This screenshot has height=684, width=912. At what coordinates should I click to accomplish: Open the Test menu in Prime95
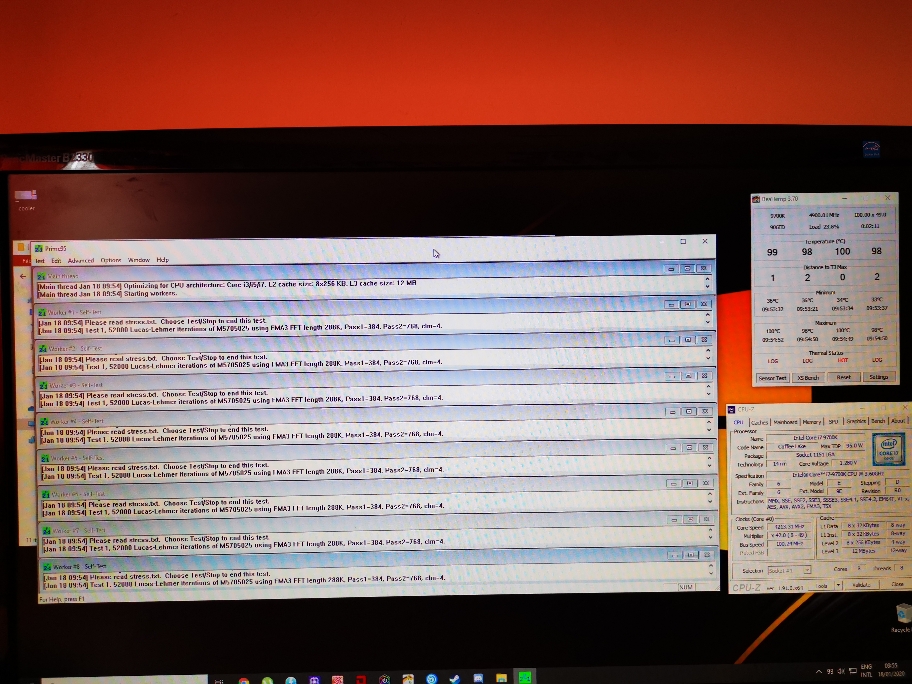click(x=40, y=261)
